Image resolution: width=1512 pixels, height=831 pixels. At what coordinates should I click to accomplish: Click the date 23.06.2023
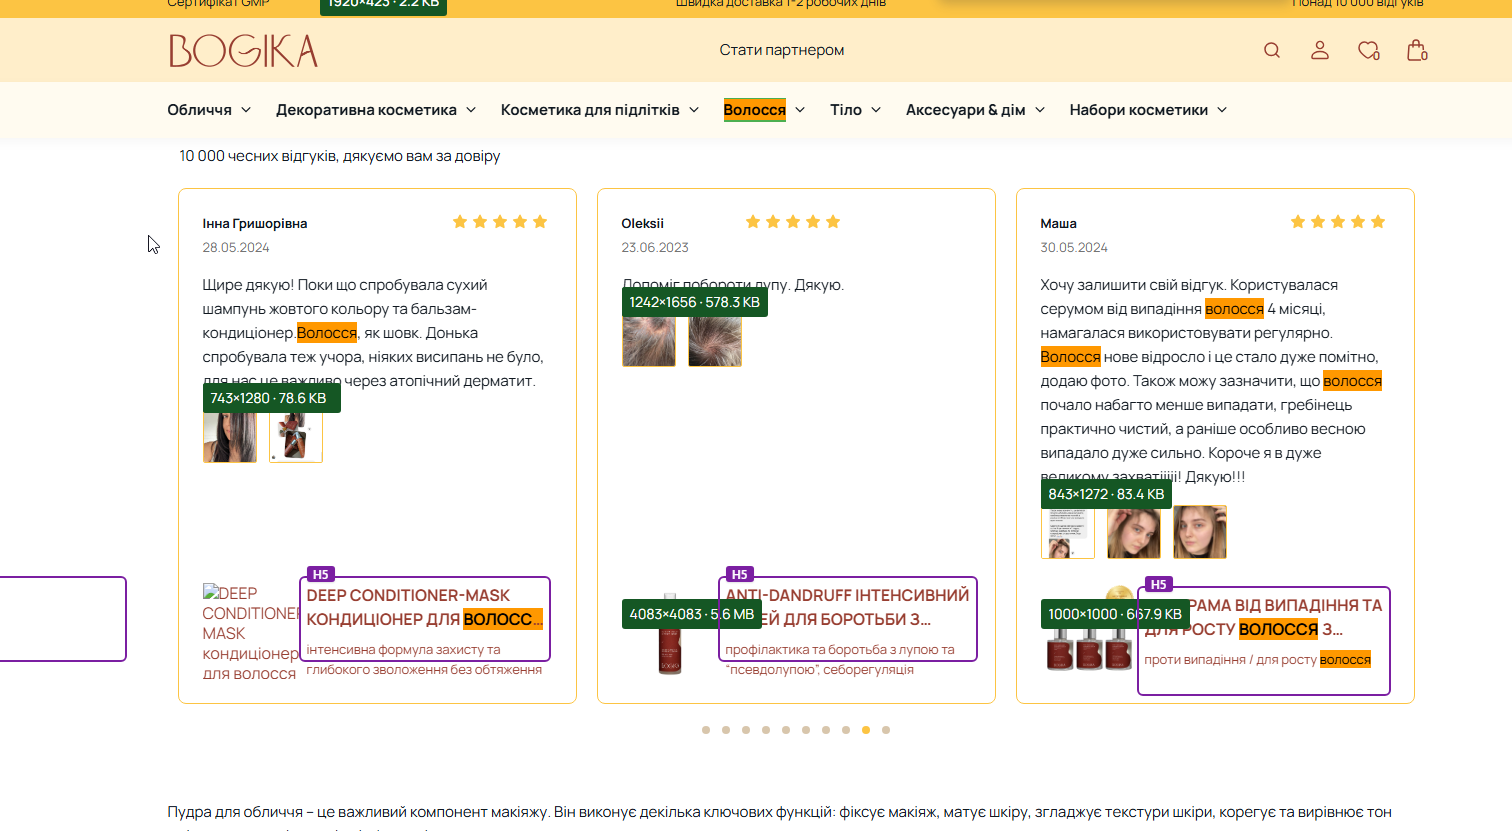pyautogui.click(x=655, y=248)
